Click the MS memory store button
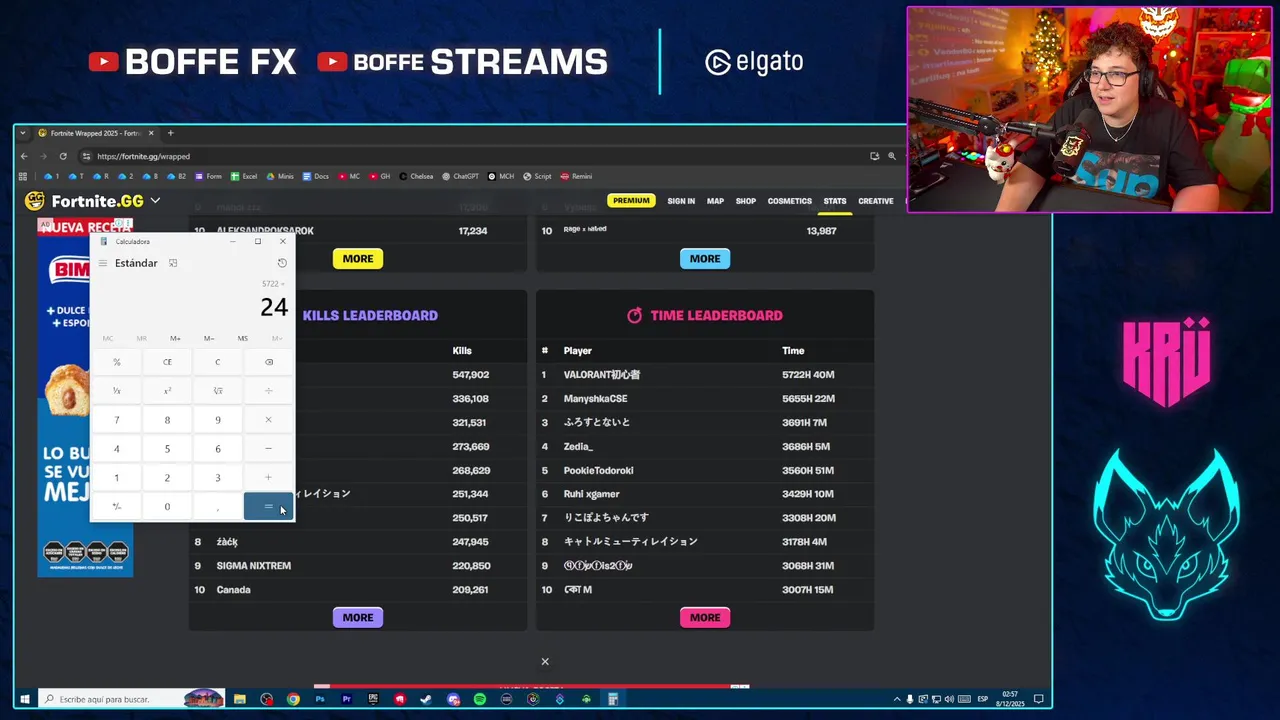Screen dimensions: 1280x720 pos(242,338)
